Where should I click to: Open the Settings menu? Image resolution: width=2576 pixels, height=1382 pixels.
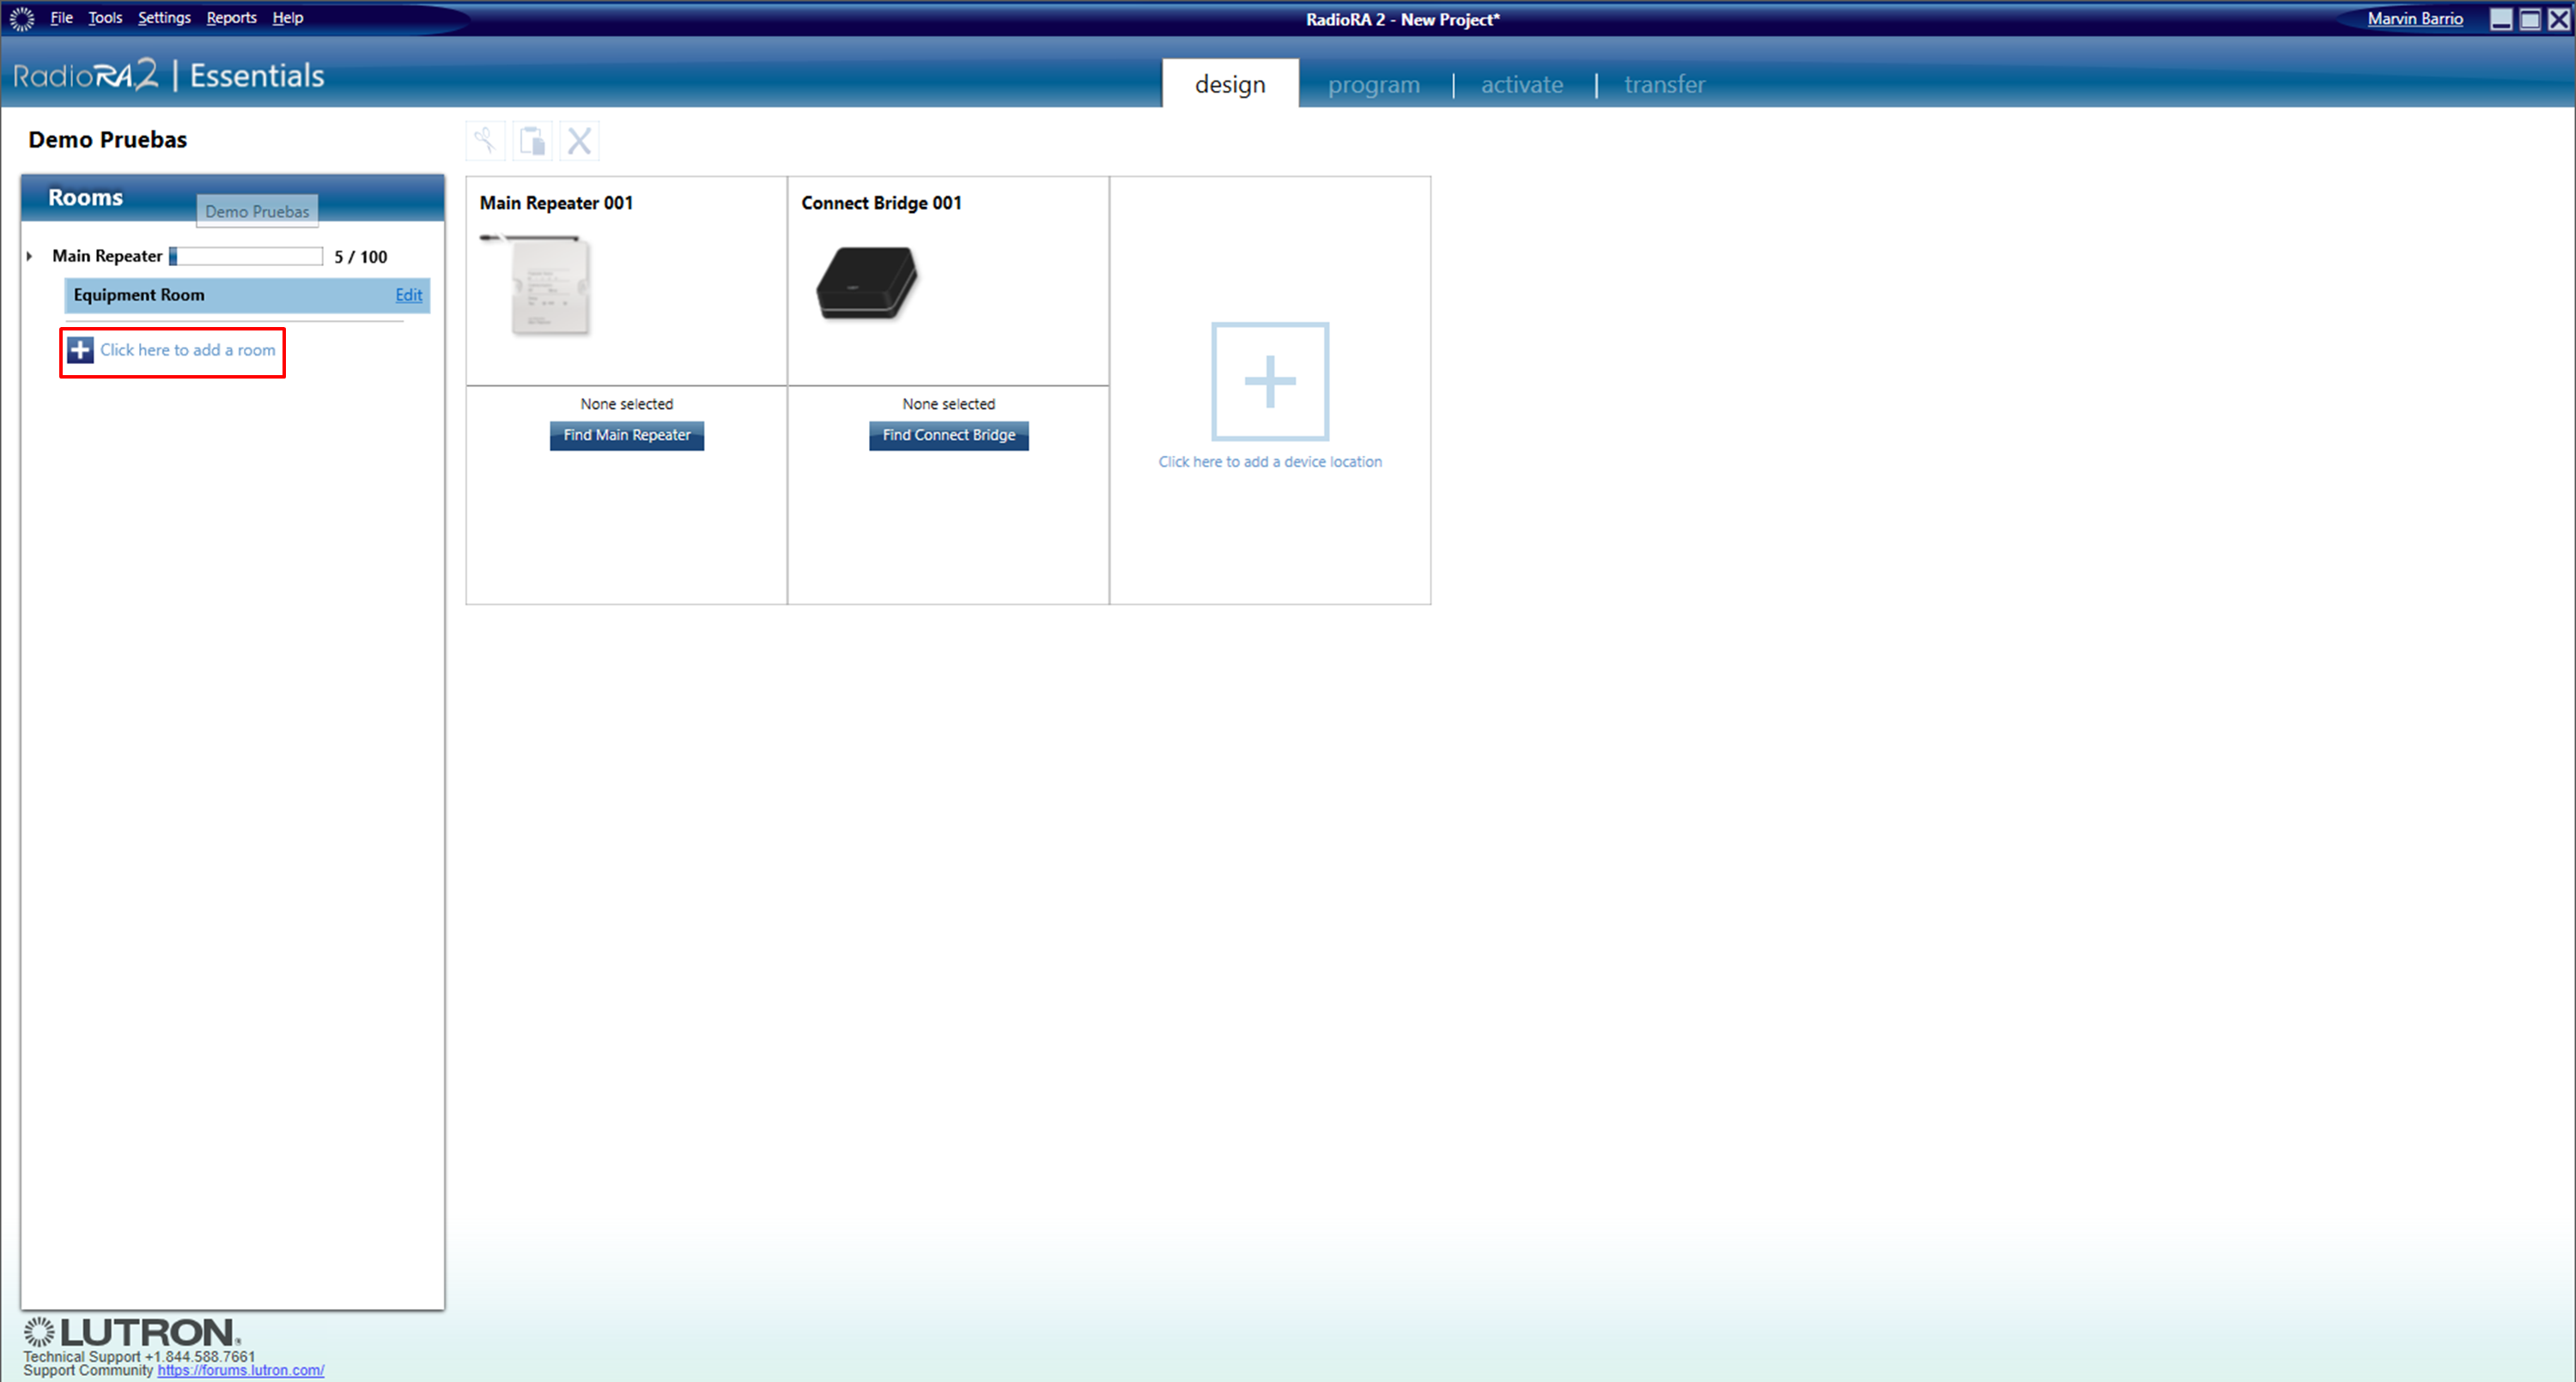tap(164, 18)
